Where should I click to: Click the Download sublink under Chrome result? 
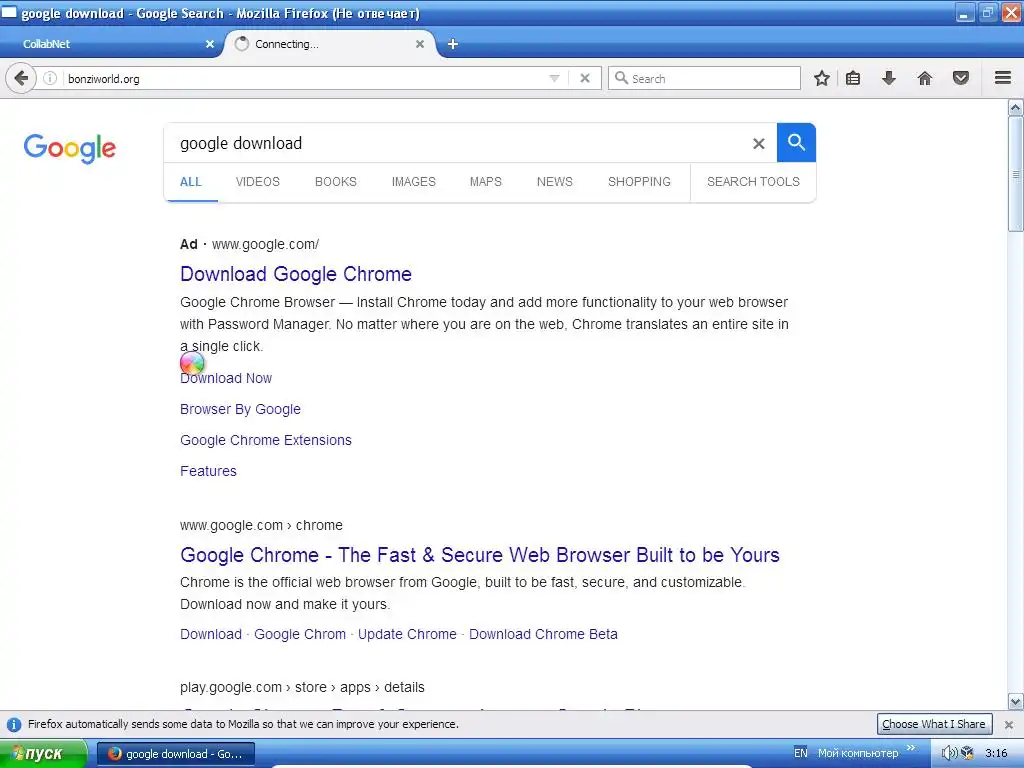click(x=211, y=634)
